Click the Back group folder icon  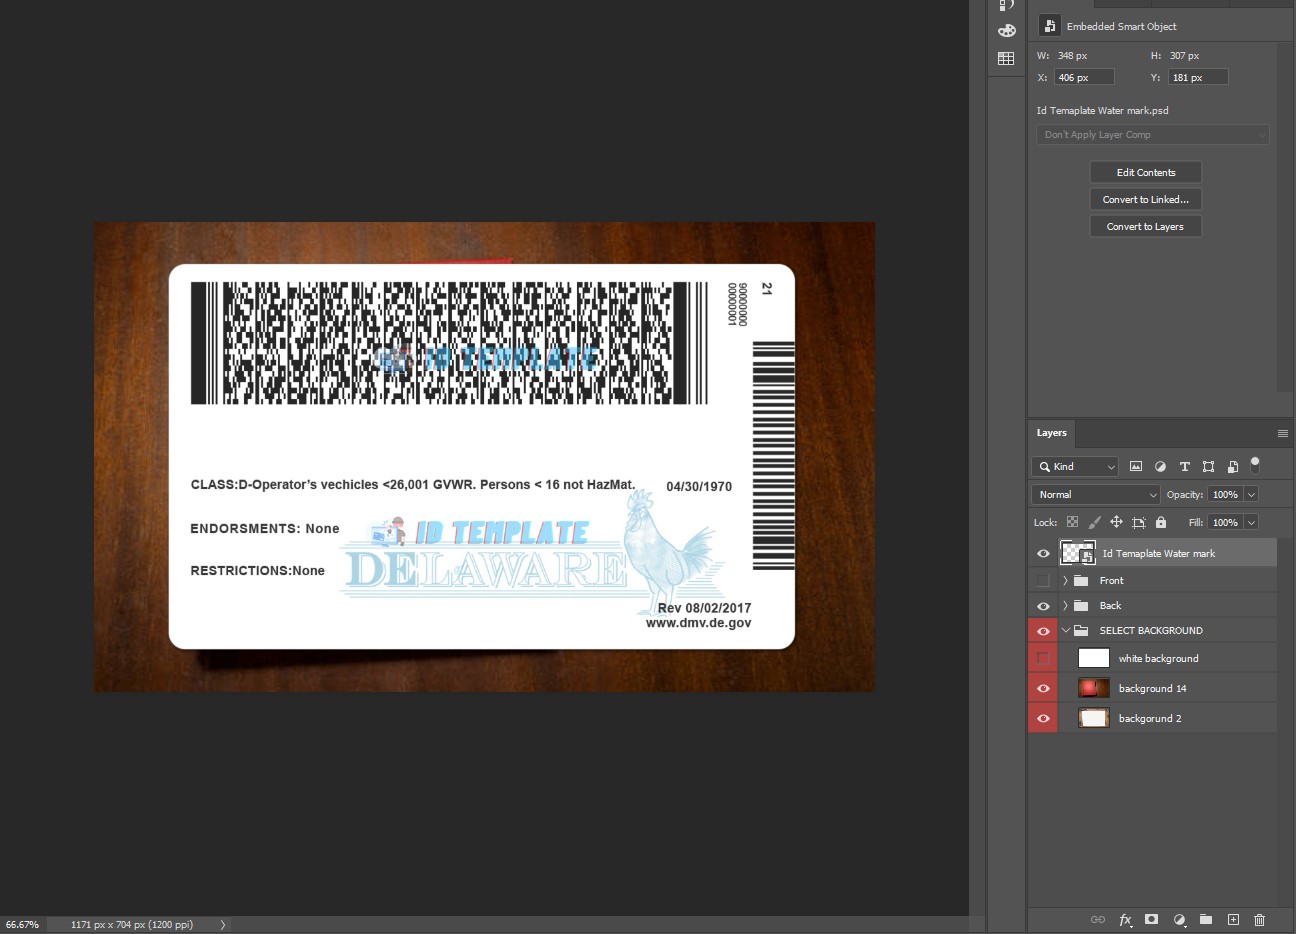click(1081, 605)
